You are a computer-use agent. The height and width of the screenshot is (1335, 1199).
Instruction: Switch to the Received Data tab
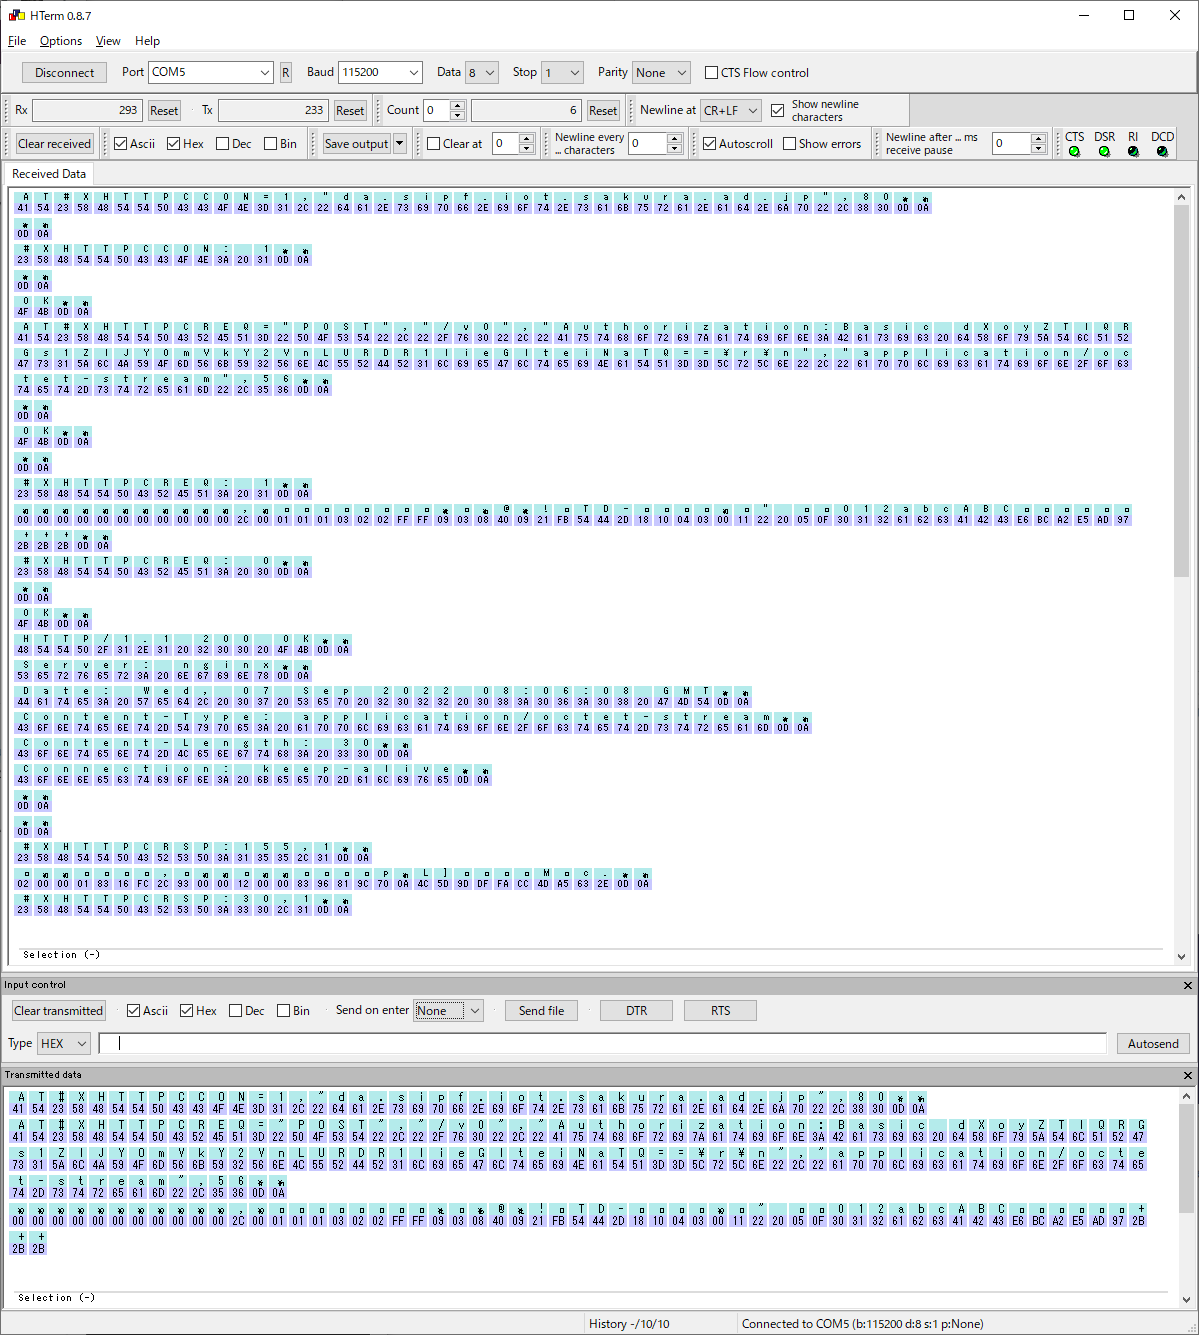click(x=49, y=174)
